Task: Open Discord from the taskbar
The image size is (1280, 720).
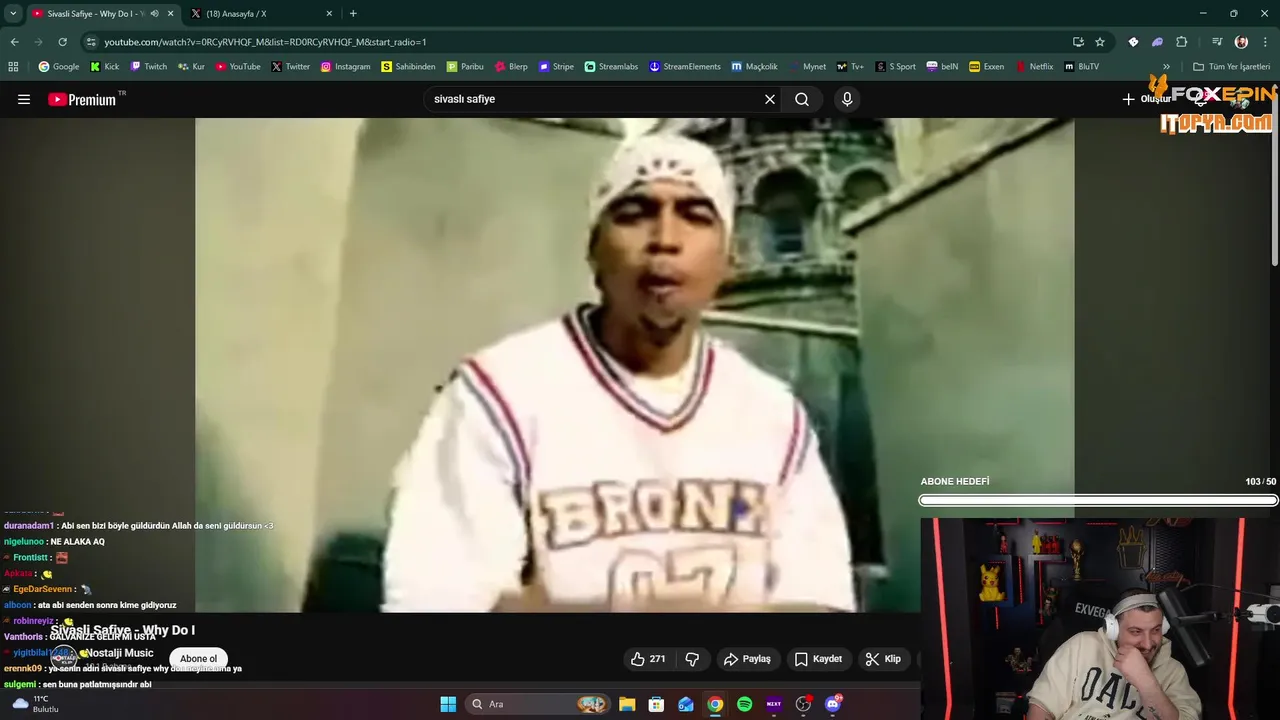Action: click(833, 704)
